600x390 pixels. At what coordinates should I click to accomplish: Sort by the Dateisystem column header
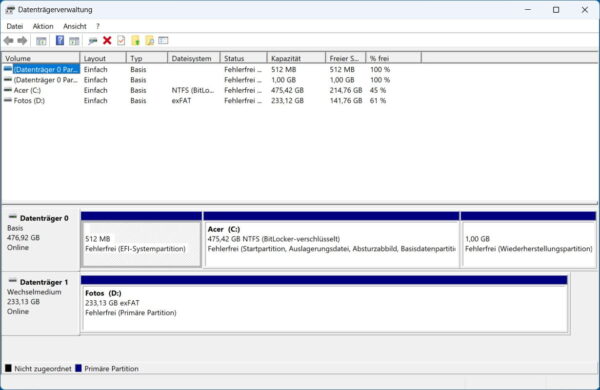[x=194, y=58]
